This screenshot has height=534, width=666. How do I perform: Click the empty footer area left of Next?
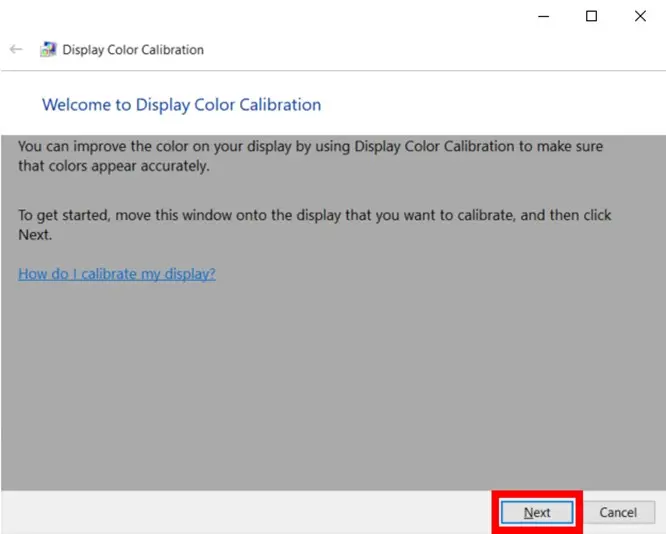(250, 512)
